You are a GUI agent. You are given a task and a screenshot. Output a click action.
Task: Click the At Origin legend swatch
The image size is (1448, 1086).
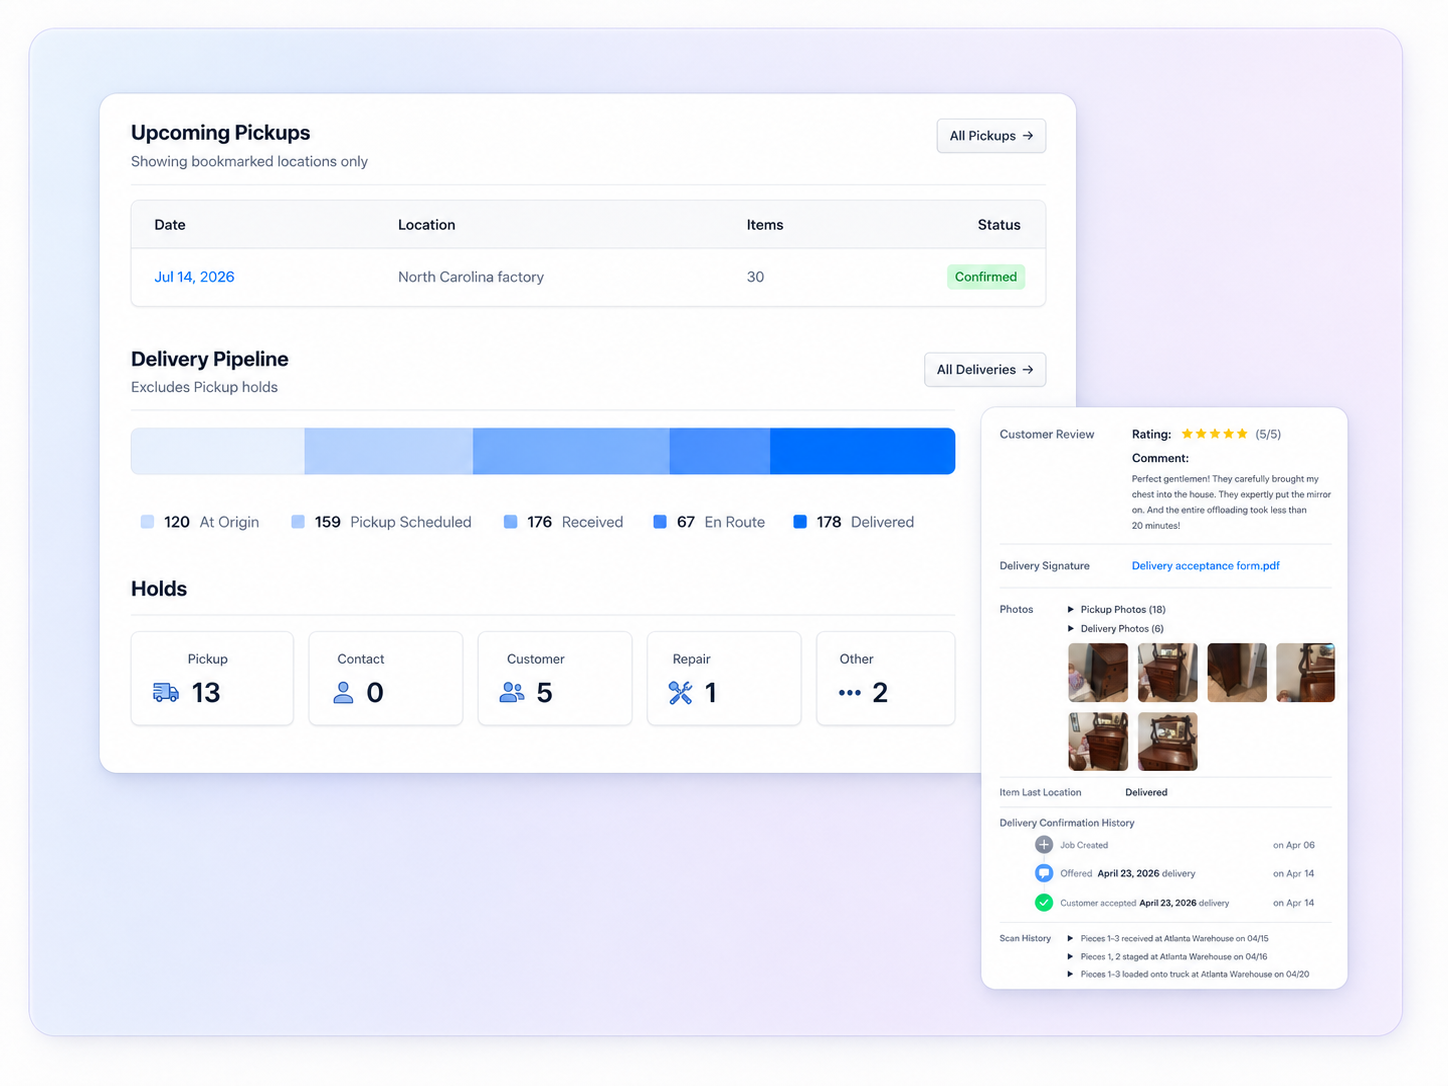147,522
